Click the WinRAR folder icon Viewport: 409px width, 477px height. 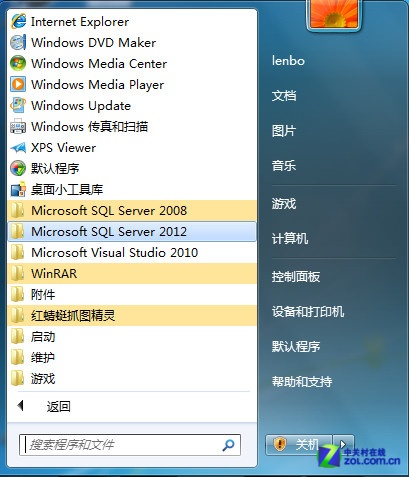pyautogui.click(x=17, y=273)
